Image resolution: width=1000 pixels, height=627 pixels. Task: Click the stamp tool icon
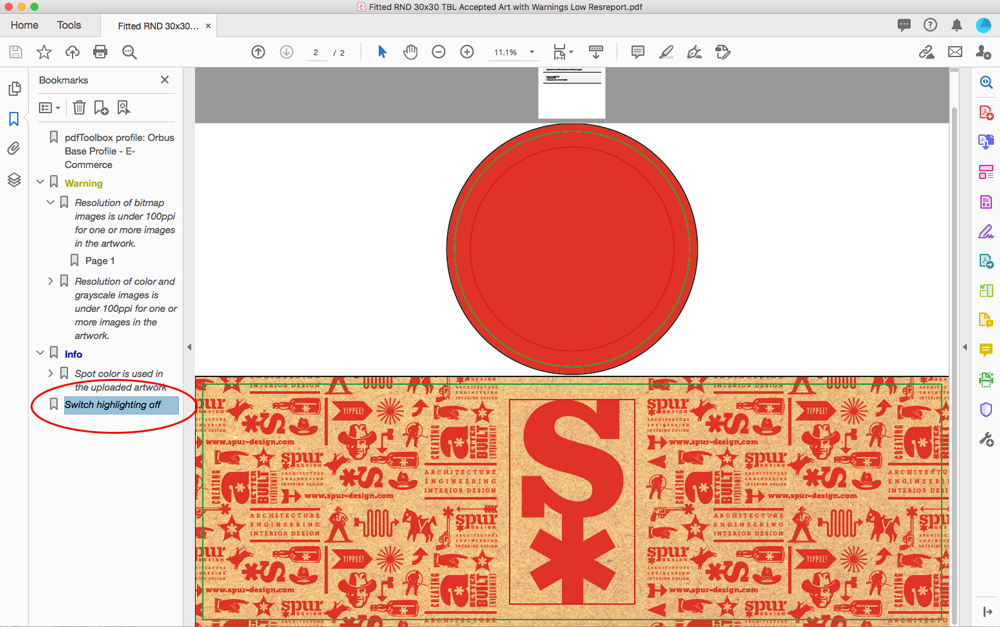point(723,52)
